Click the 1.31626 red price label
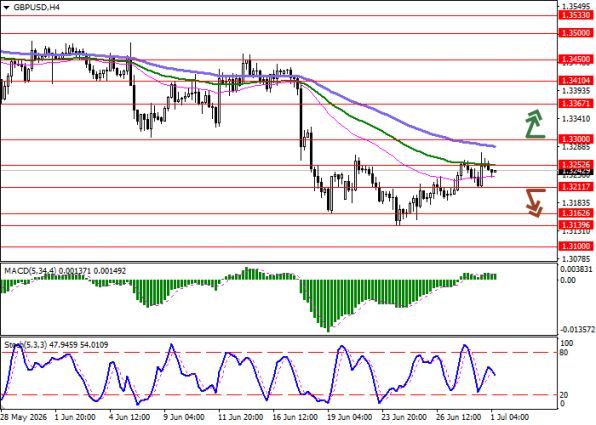Image resolution: width=596 pixels, height=425 pixels. [576, 213]
